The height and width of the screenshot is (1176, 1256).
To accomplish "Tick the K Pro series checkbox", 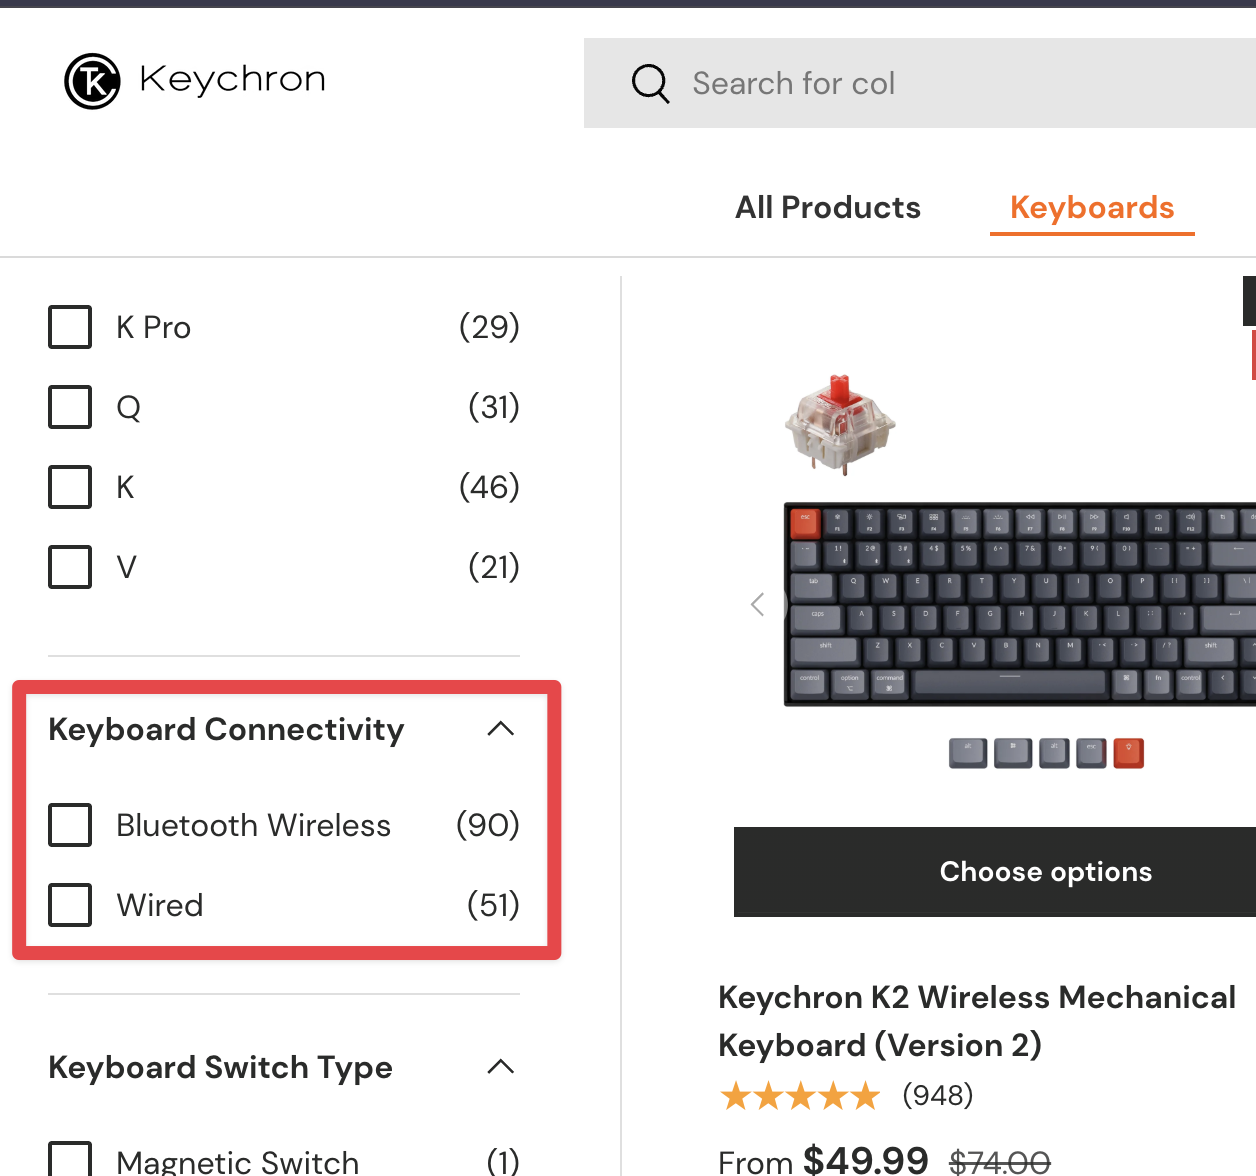I will coord(70,327).
